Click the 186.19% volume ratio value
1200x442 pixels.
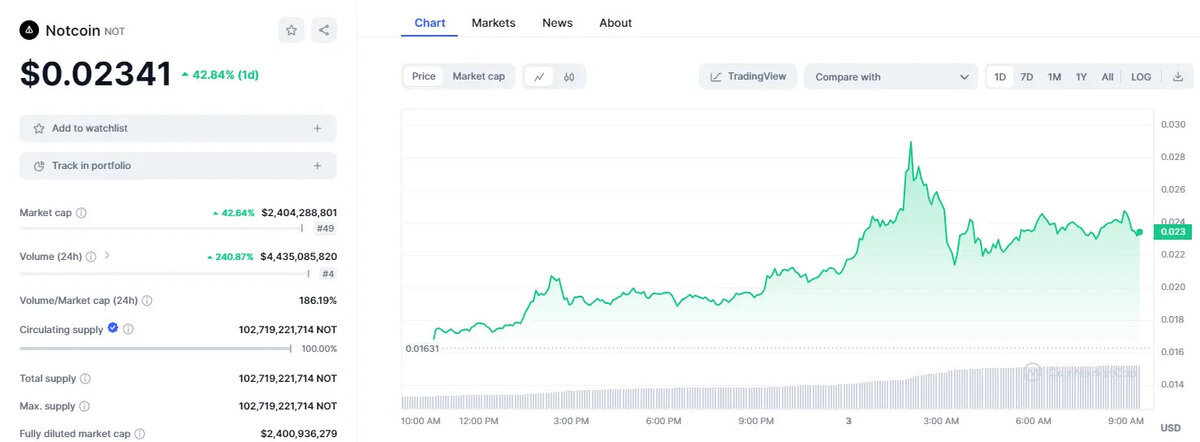tap(316, 300)
